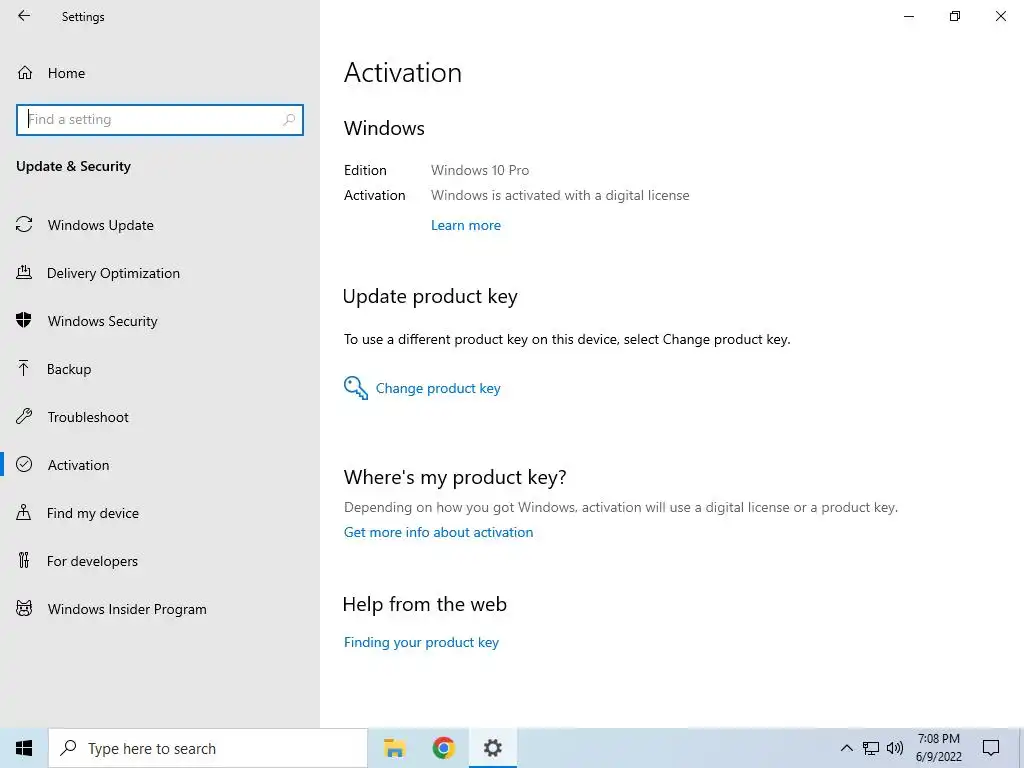1024x768 pixels.
Task: Click 'Windows is activated with a digital license'
Action: [560, 195]
